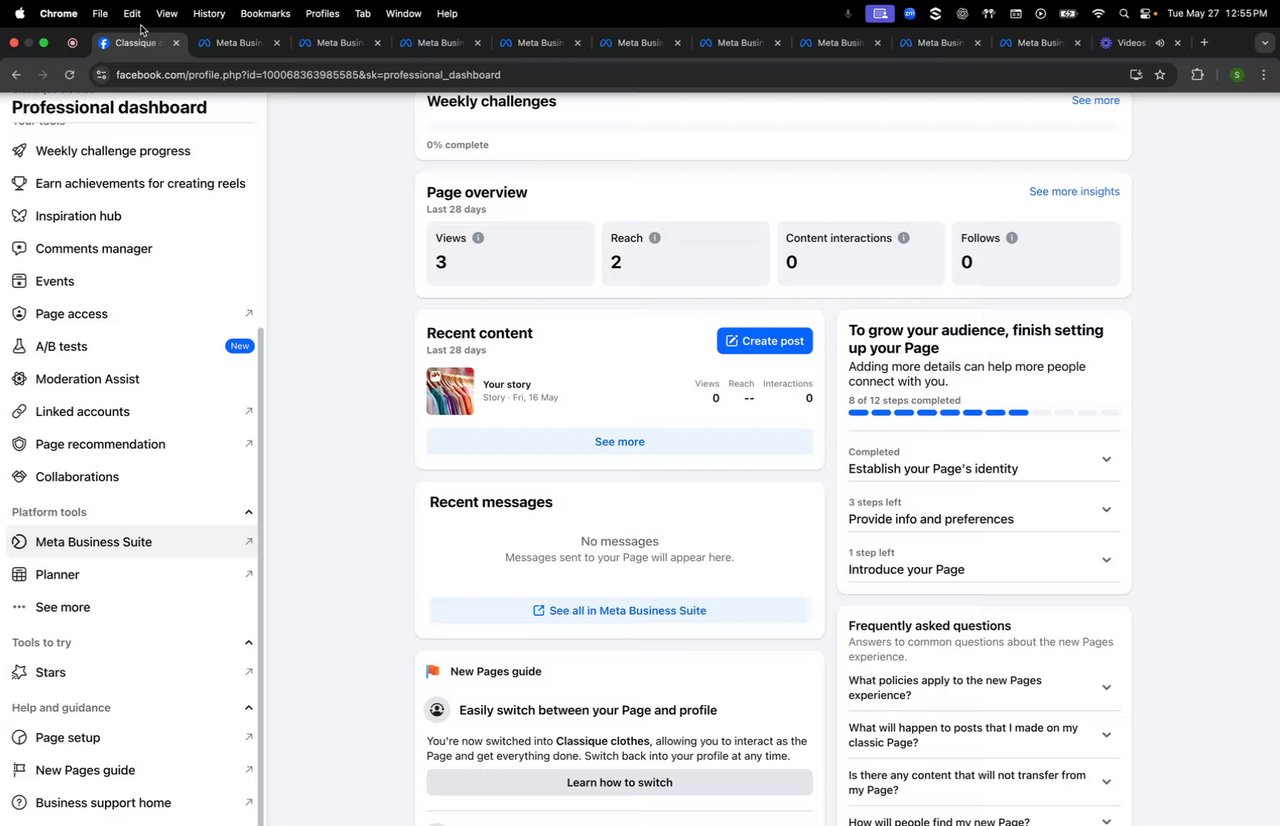The width and height of the screenshot is (1280, 826).
Task: Open Weekly challenge progress rocket icon
Action: tap(19, 151)
